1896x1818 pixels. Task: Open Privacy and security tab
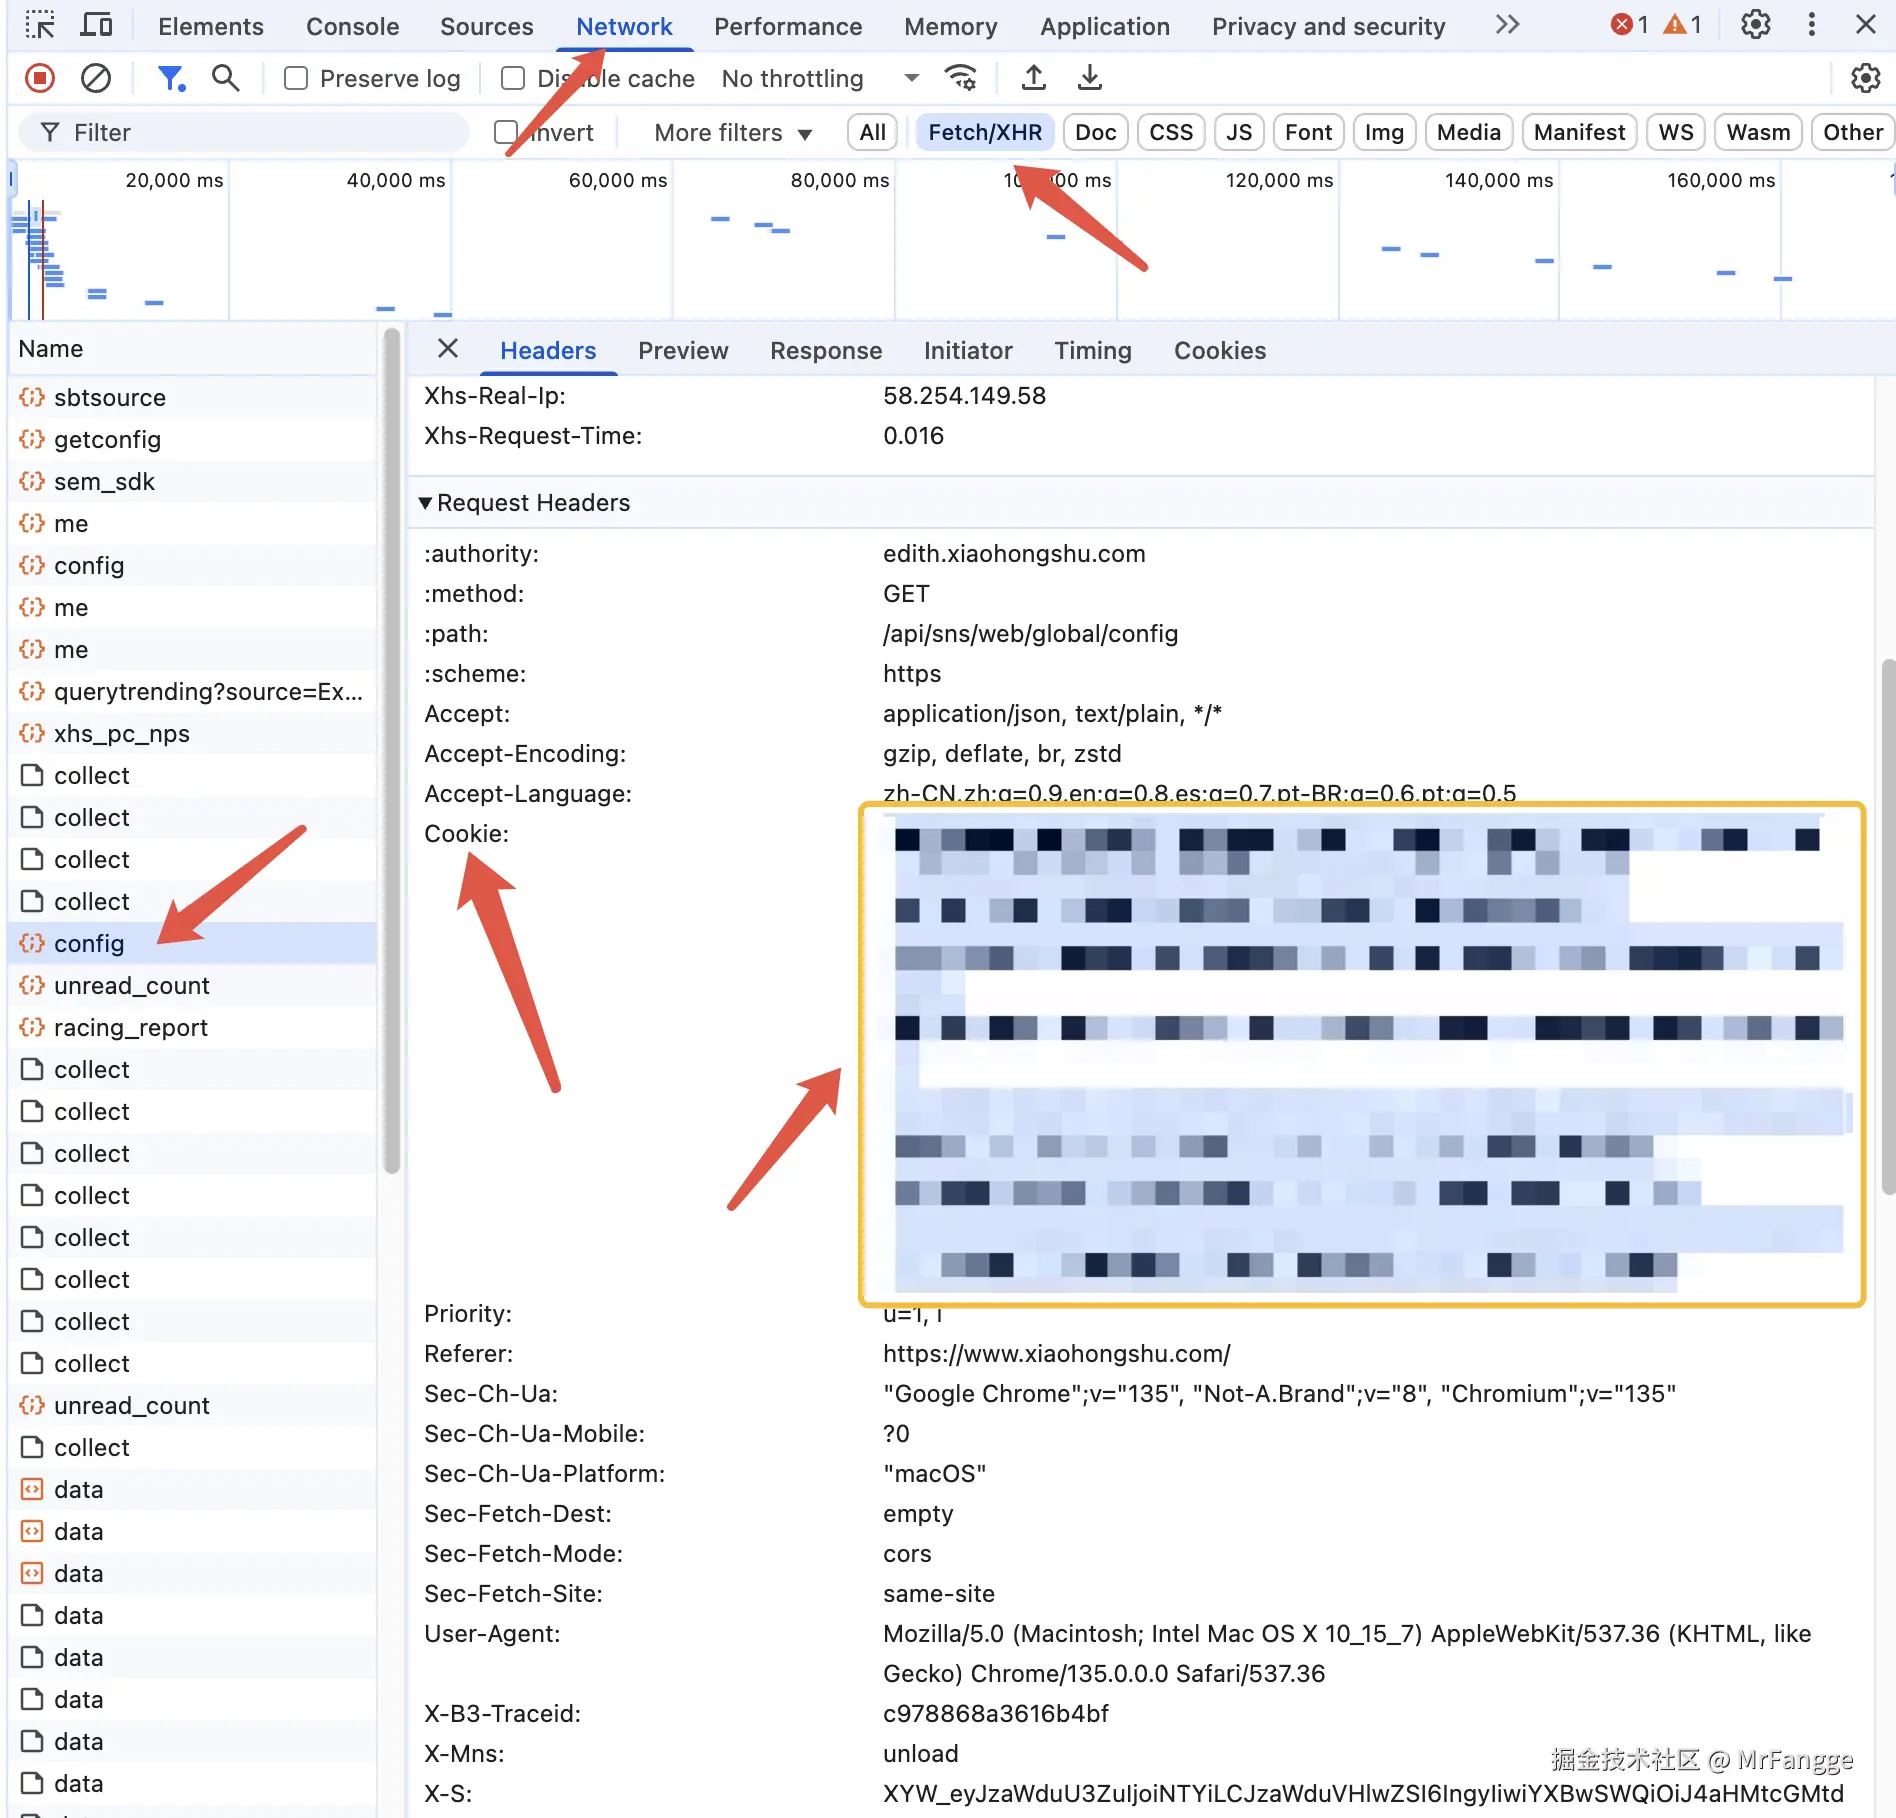coord(1329,26)
